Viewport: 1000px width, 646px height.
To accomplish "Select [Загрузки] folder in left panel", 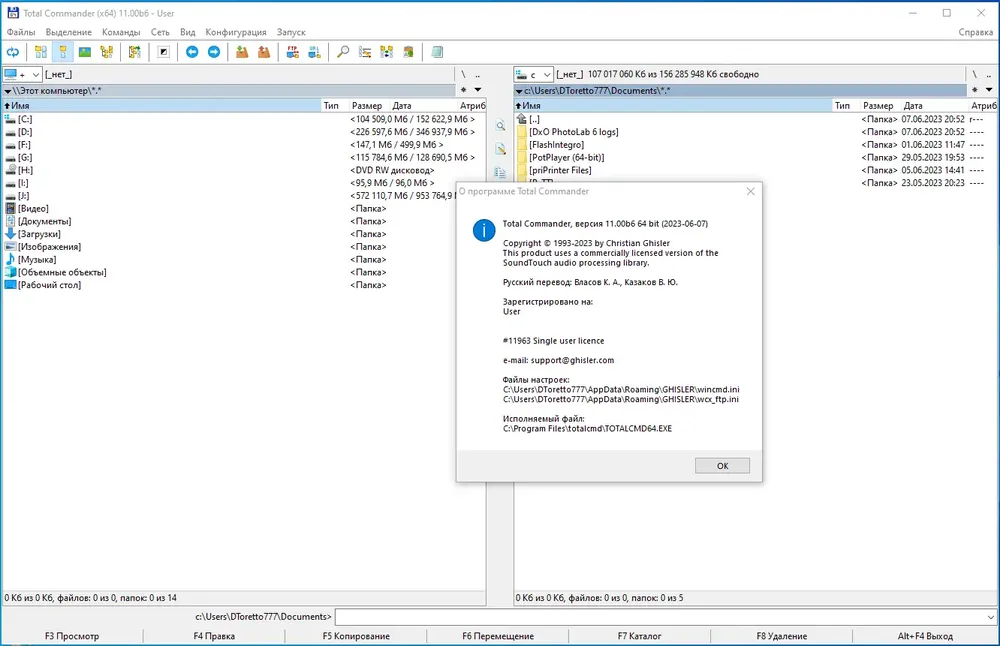I will pyautogui.click(x=243, y=234).
